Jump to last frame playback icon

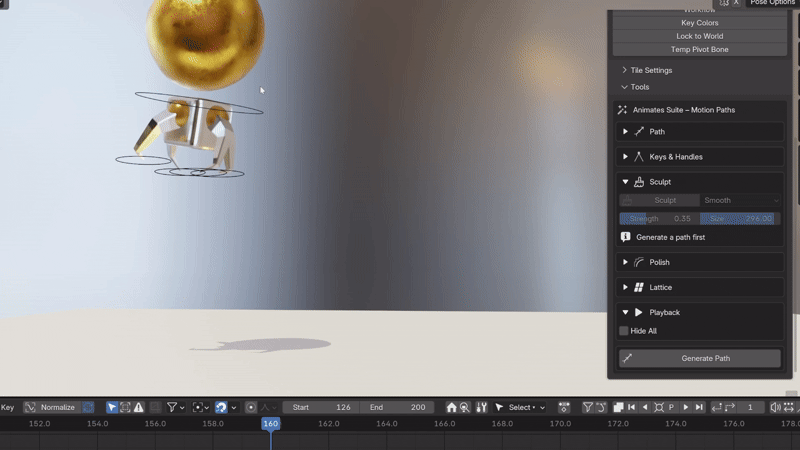(699, 407)
